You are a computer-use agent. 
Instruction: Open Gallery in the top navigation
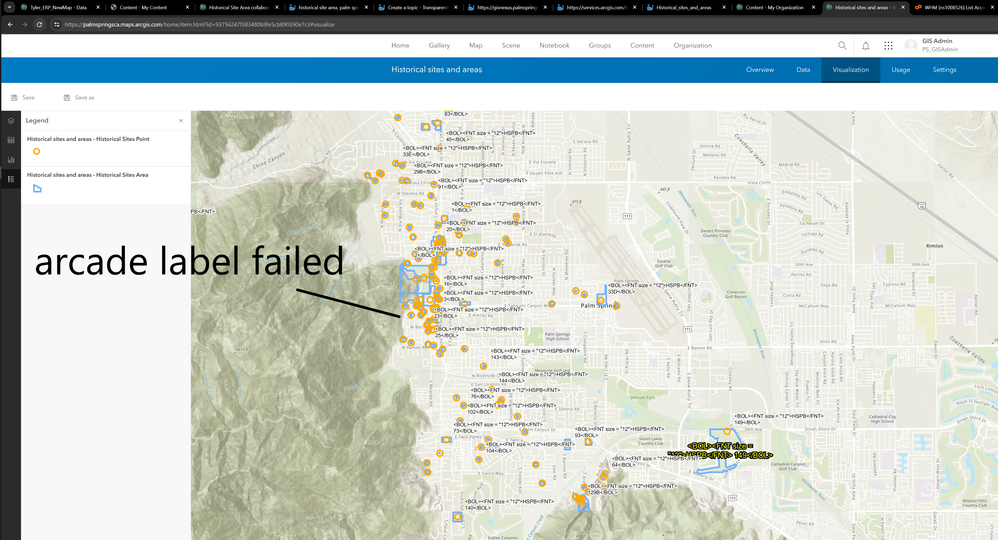click(439, 45)
